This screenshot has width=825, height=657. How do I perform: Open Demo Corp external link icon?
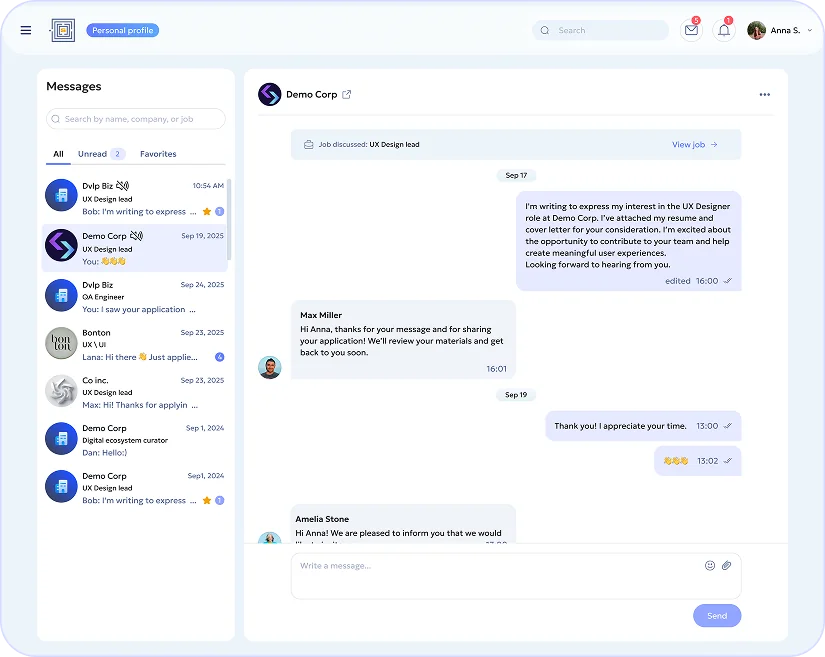pyautogui.click(x=347, y=95)
